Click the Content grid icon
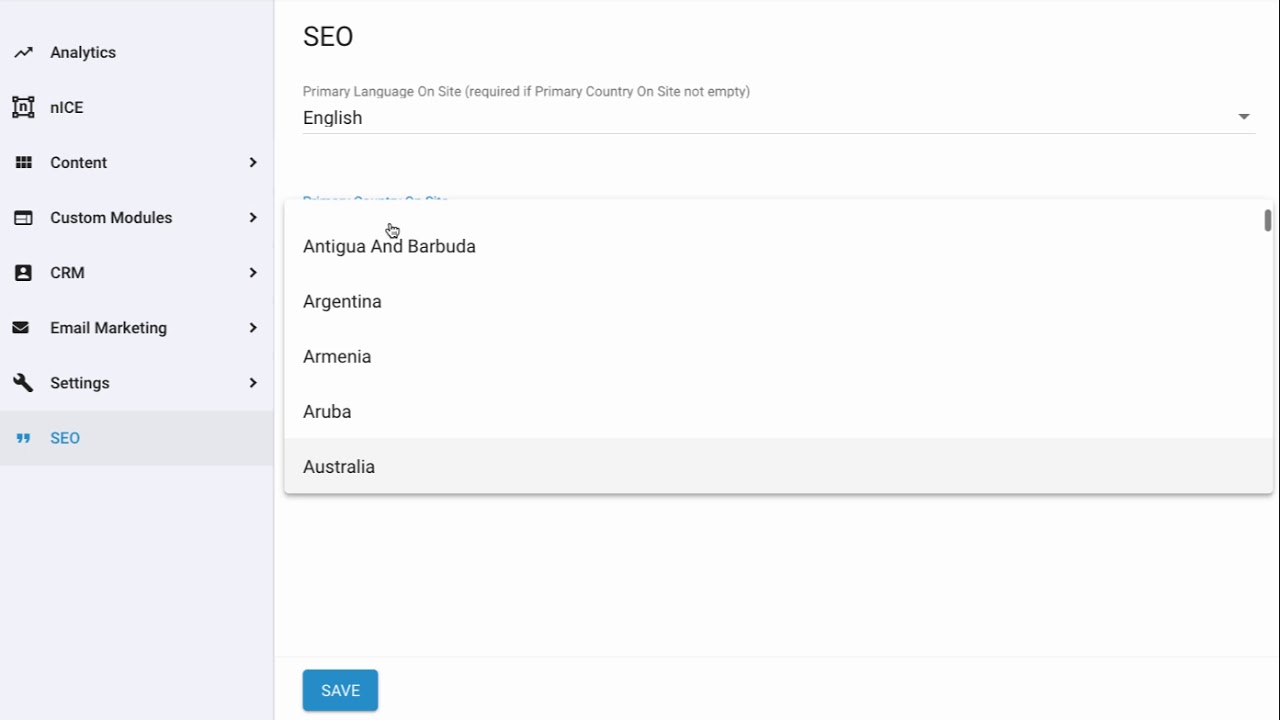This screenshot has width=1280, height=720. [x=23, y=162]
